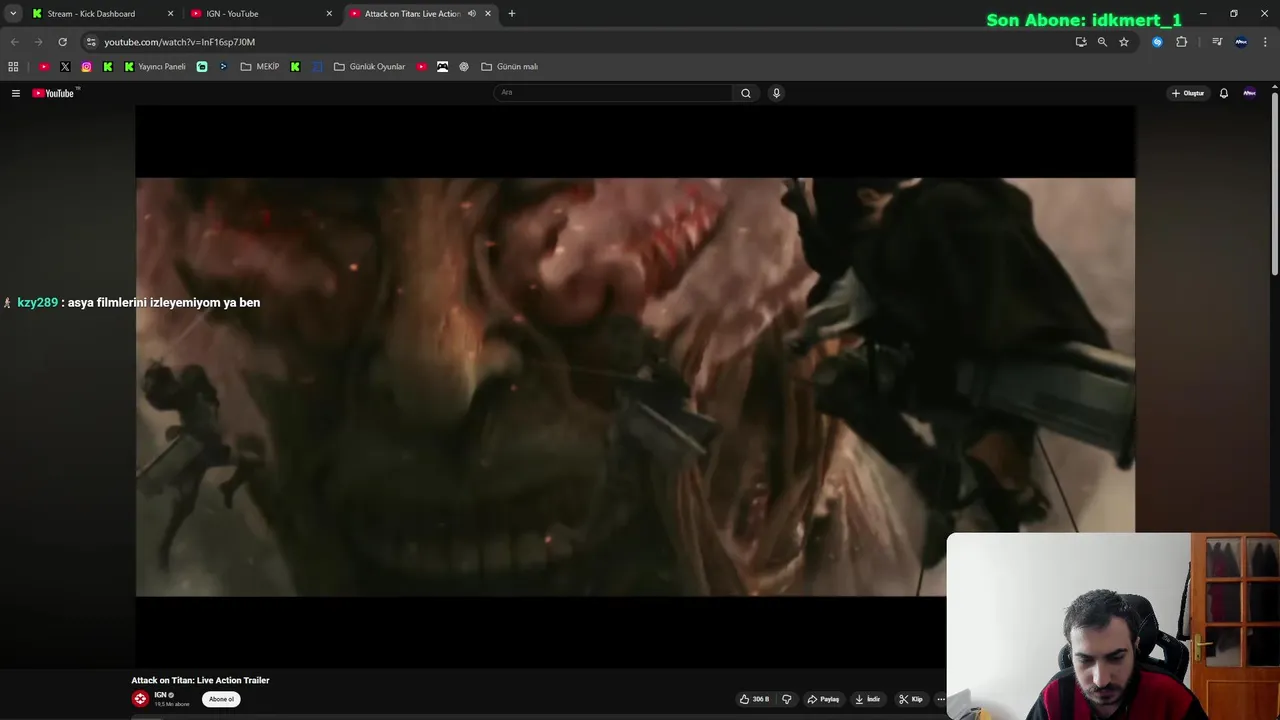Image resolution: width=1280 pixels, height=720 pixels.
Task: Open the tab search dropdown arrow
Action: click(x=13, y=14)
